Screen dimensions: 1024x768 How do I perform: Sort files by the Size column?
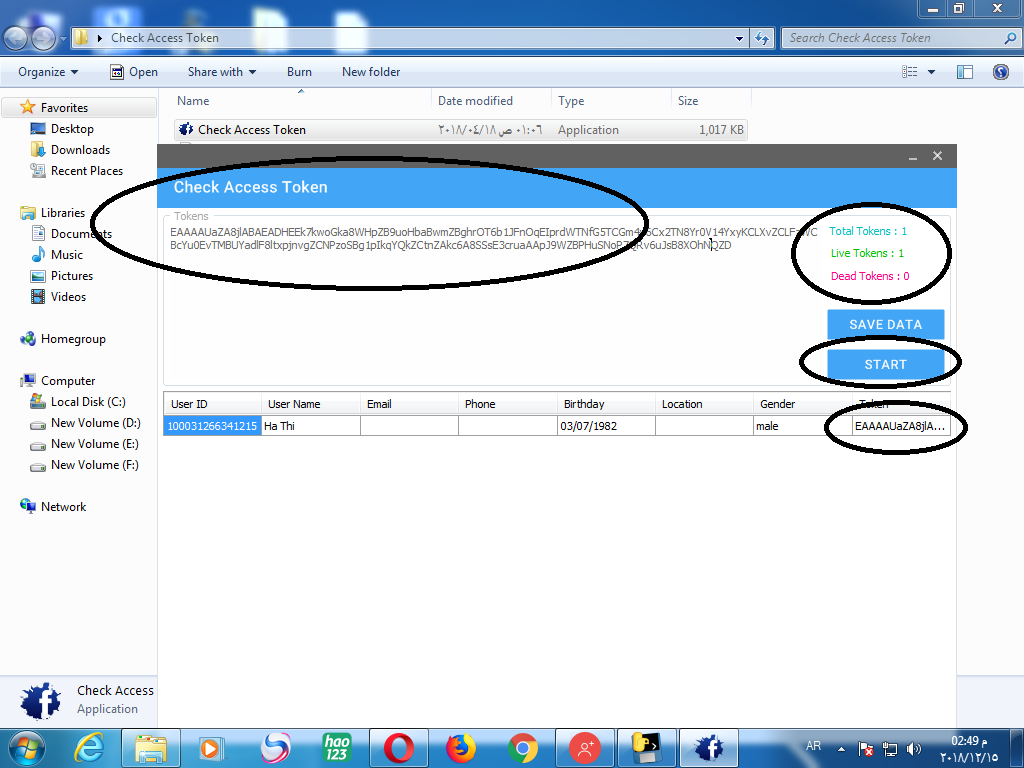tap(711, 101)
